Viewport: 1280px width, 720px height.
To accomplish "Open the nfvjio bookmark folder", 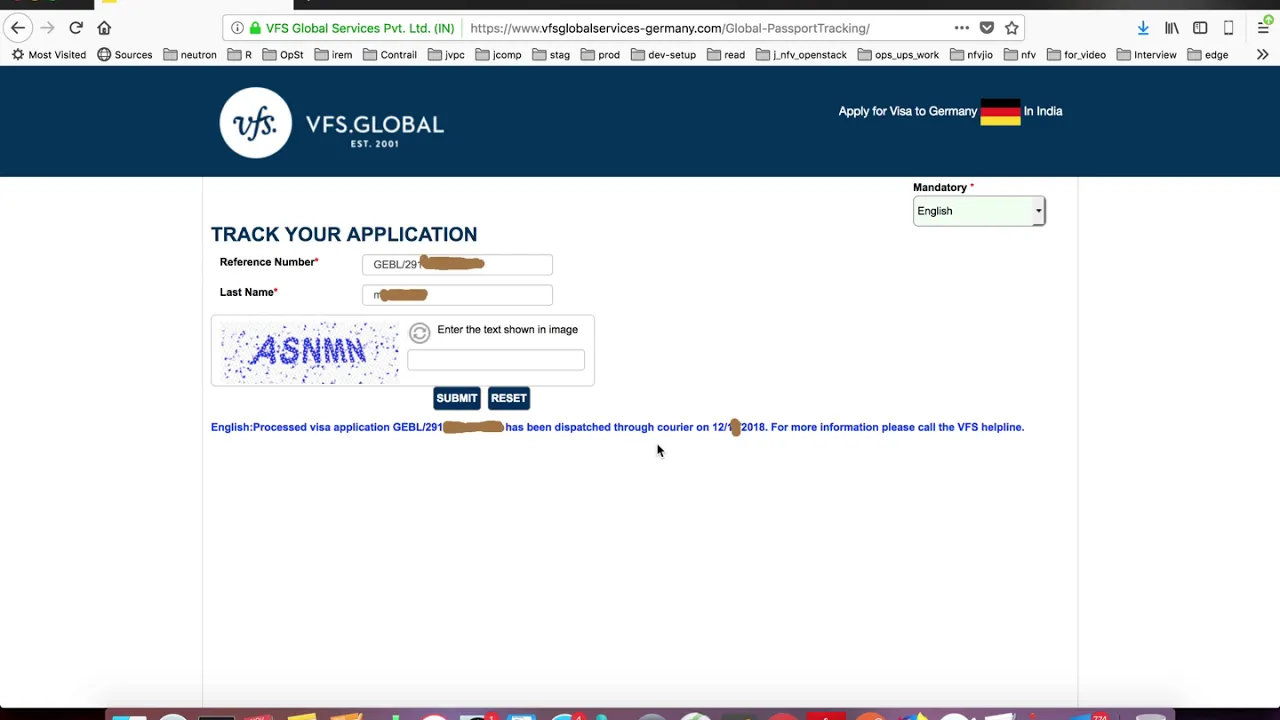I will click(x=972, y=55).
